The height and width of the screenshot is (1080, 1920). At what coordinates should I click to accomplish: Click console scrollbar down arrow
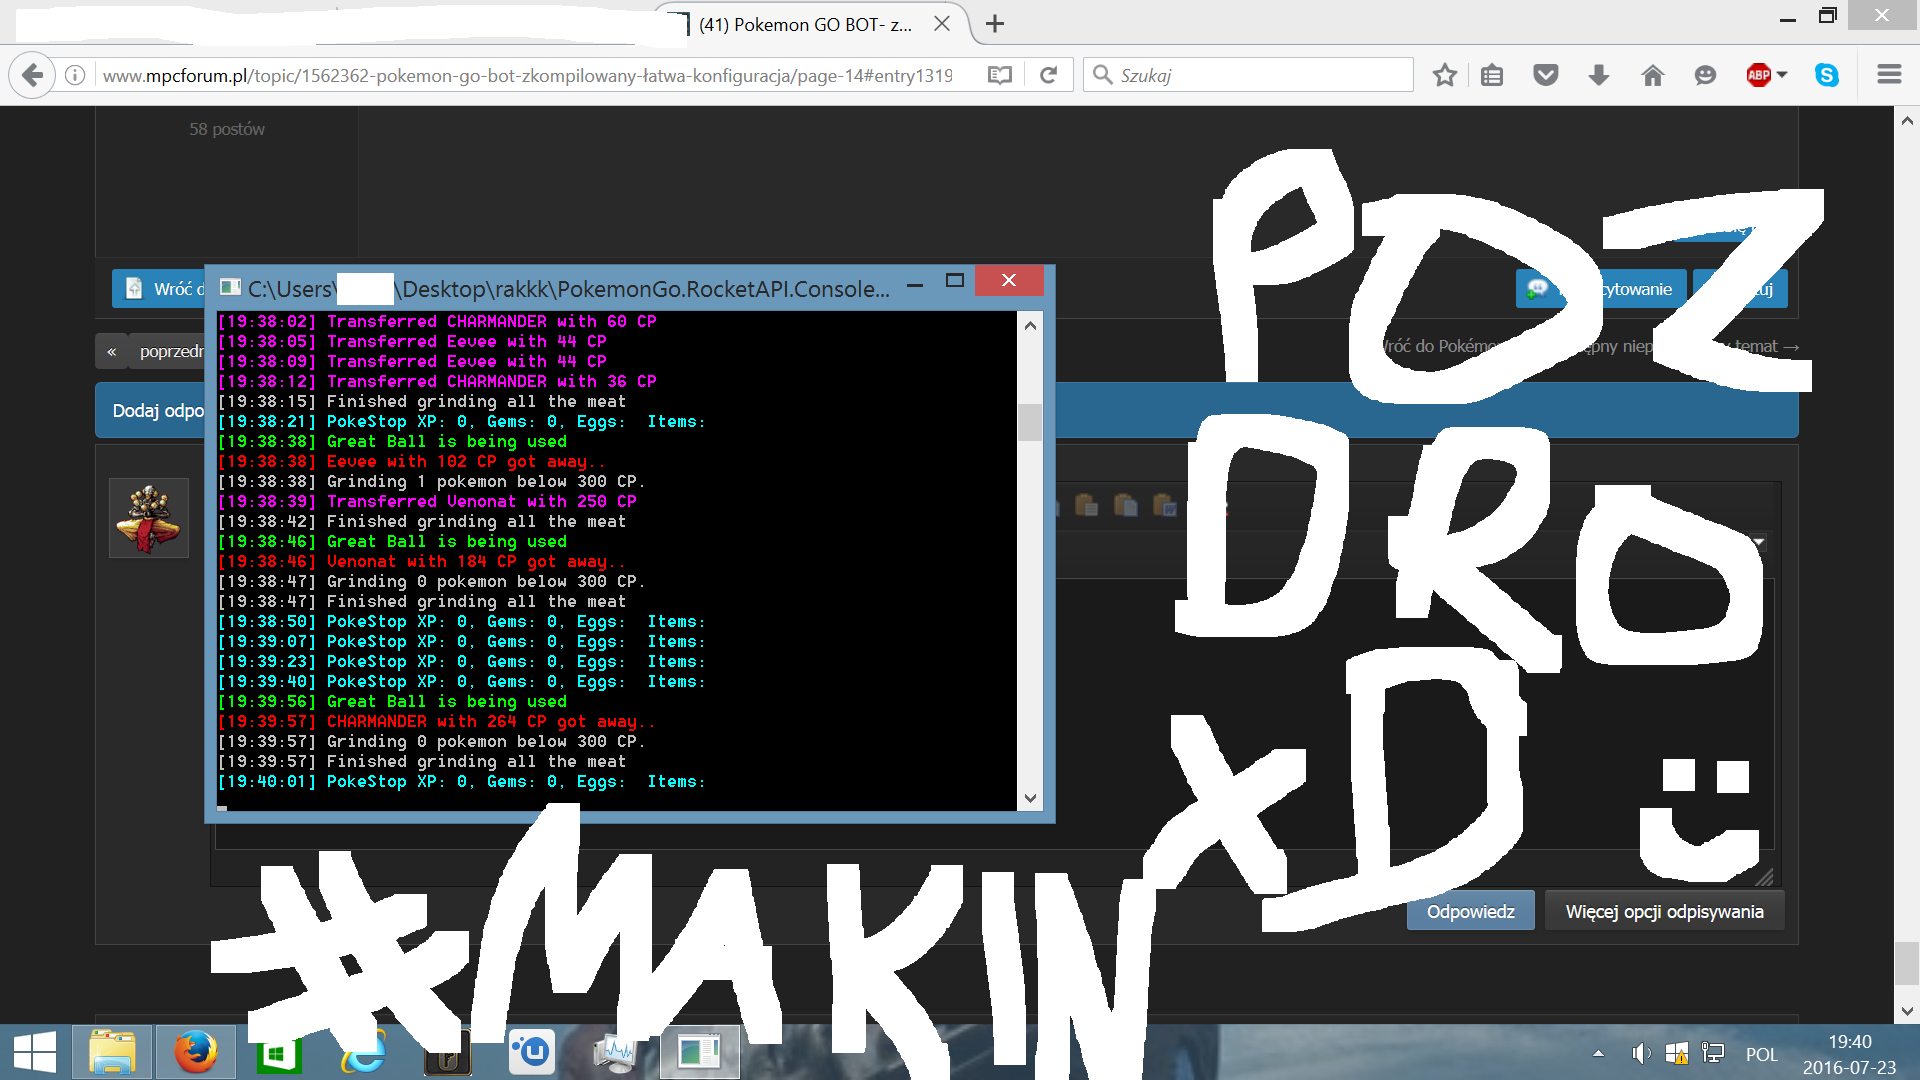1030,798
